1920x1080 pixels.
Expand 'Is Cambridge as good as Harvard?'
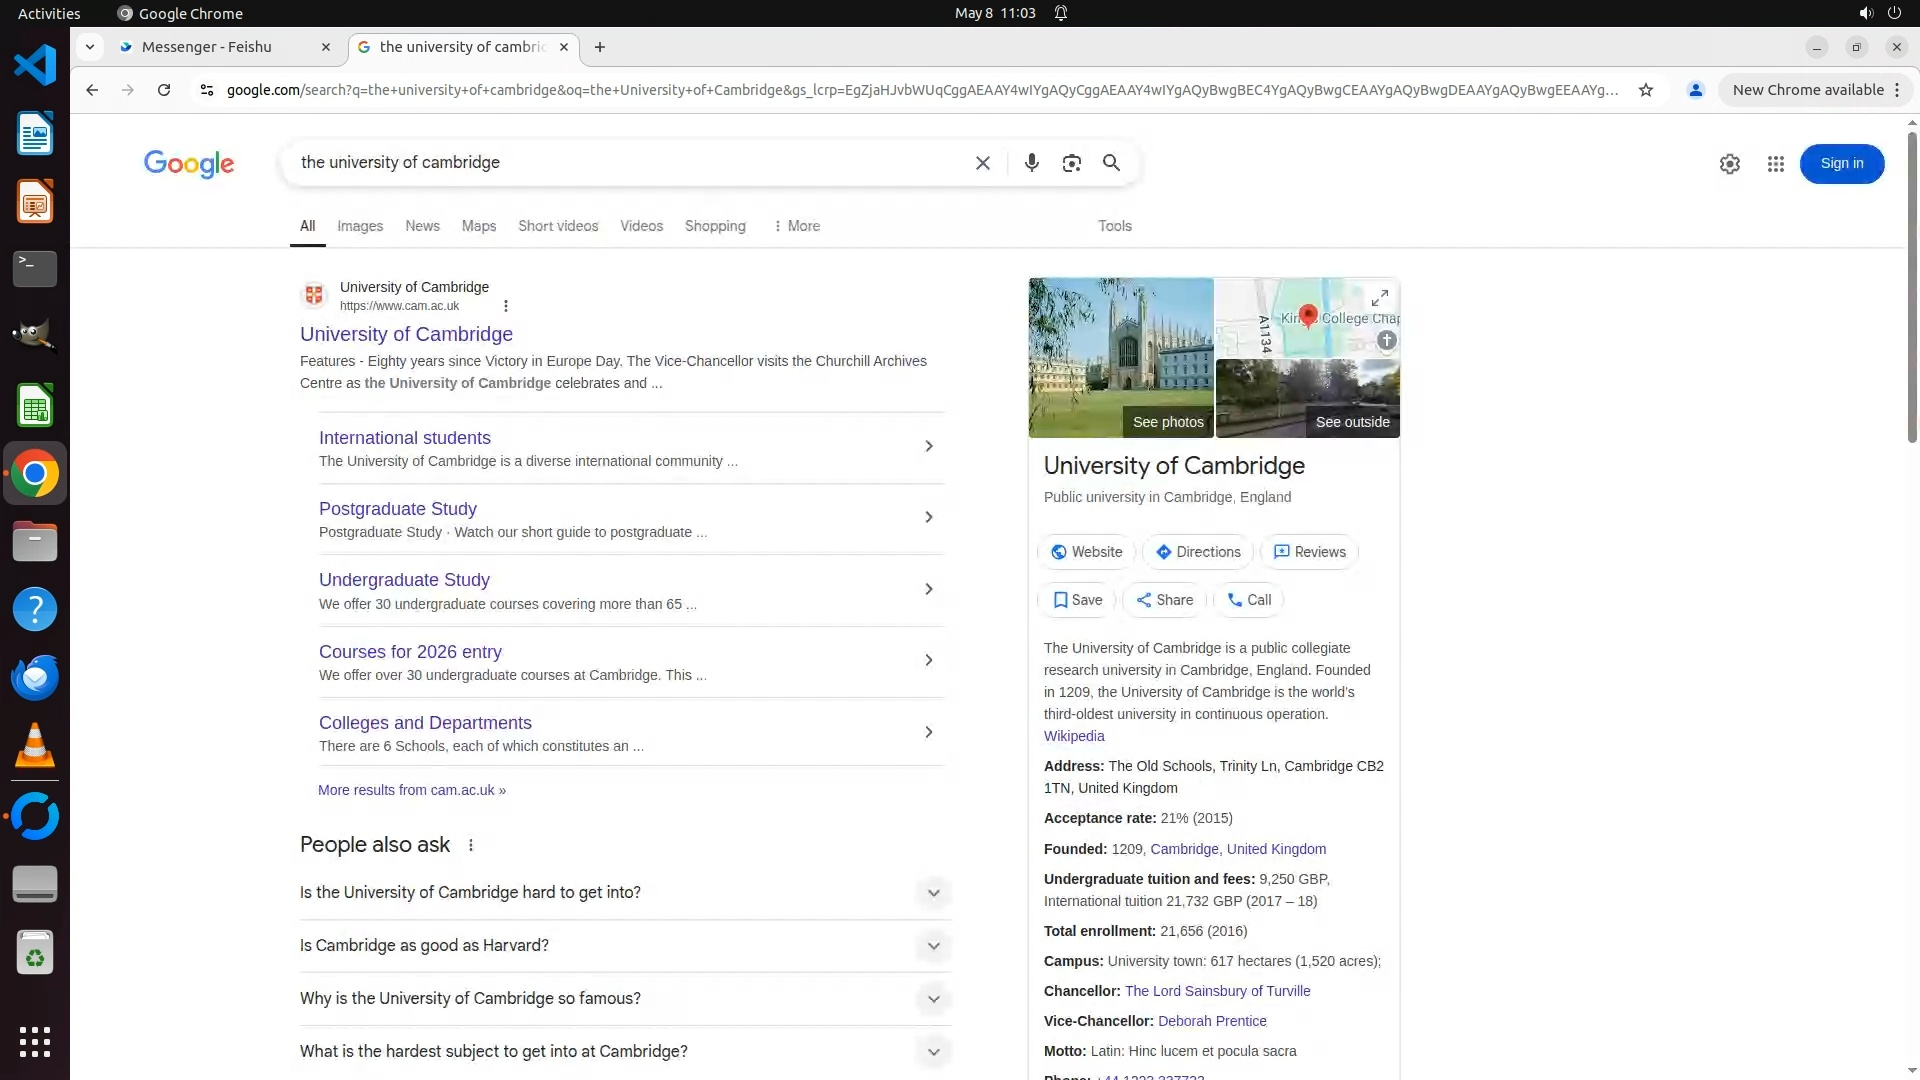click(x=932, y=946)
